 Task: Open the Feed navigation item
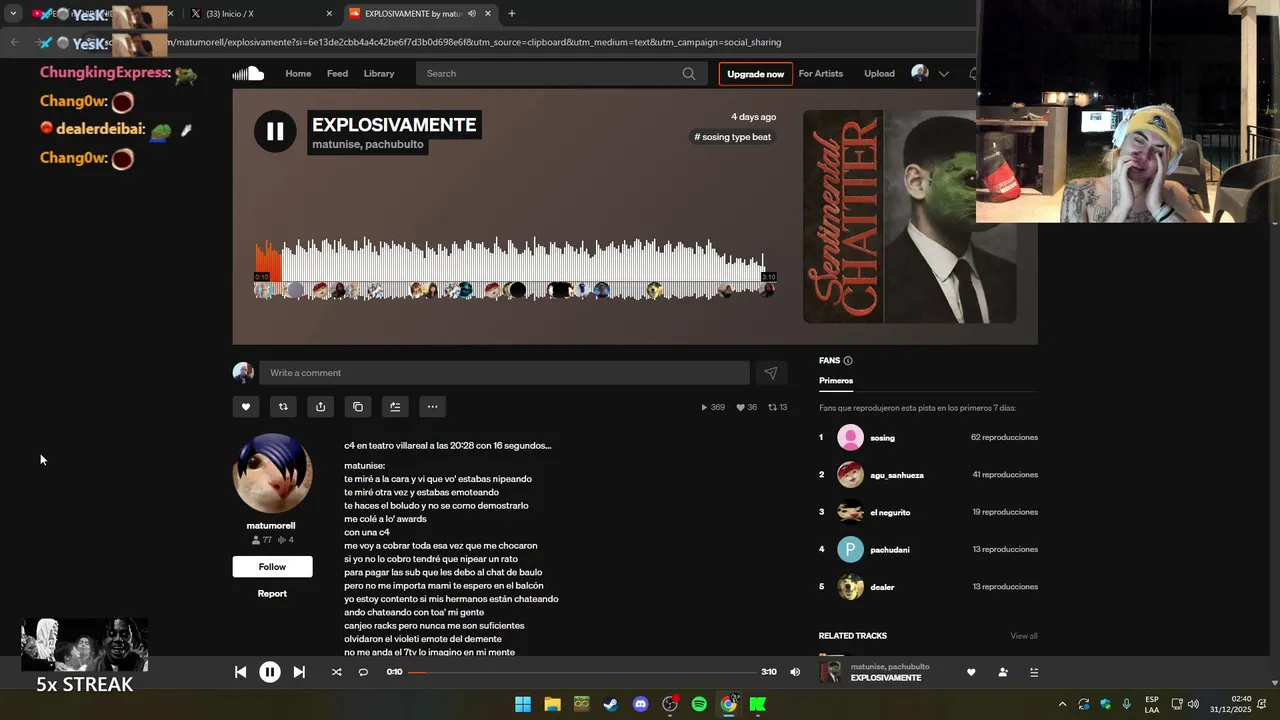[x=337, y=73]
